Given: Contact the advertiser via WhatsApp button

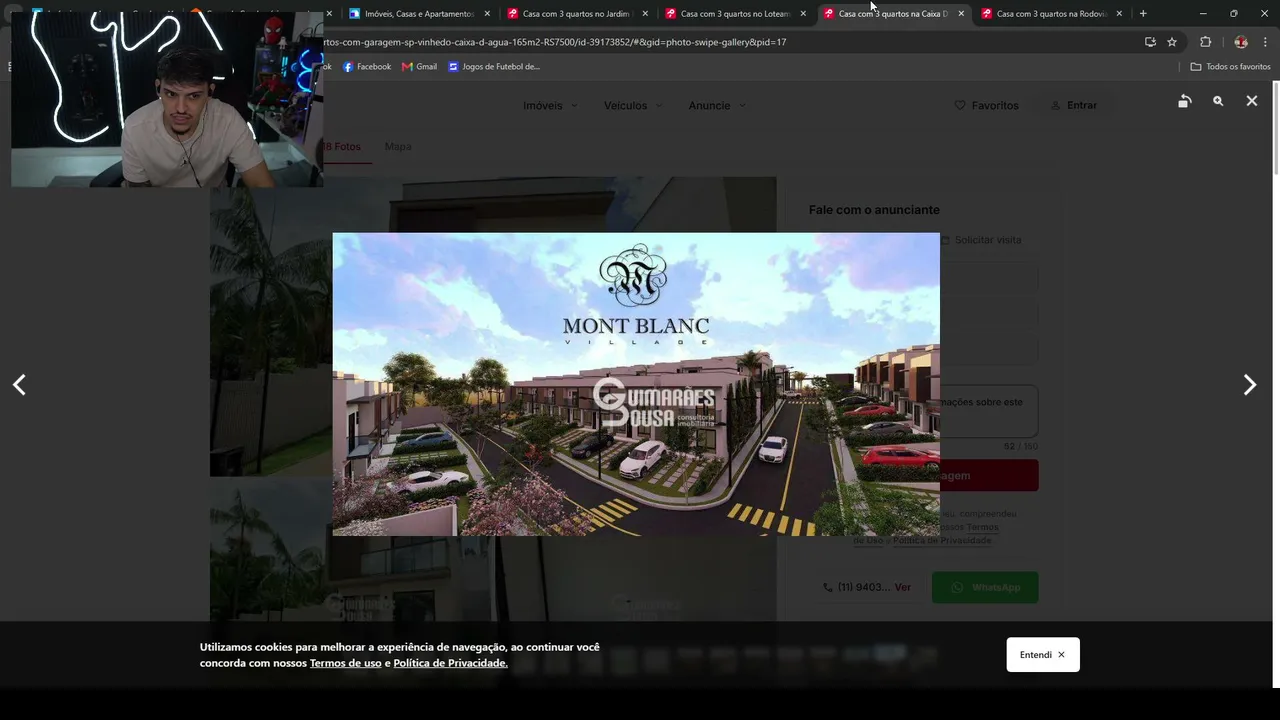Looking at the screenshot, I should click(985, 587).
